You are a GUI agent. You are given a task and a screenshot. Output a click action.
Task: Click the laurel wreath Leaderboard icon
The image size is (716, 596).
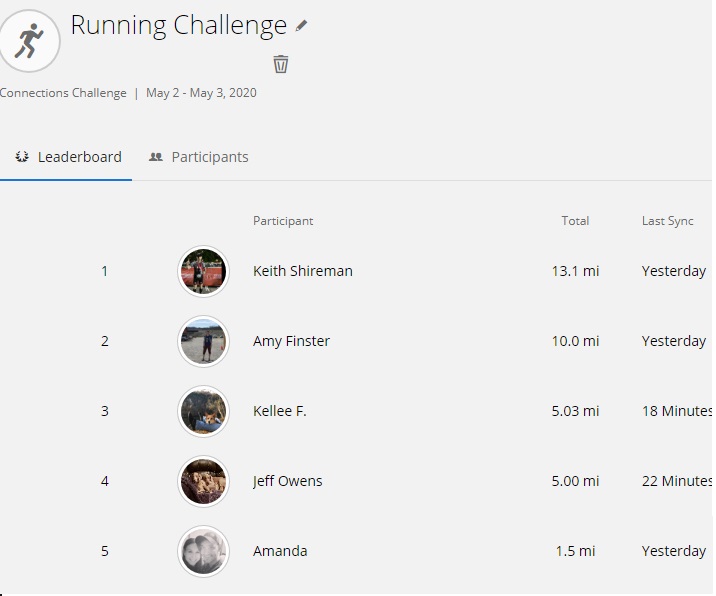pyautogui.click(x=21, y=157)
